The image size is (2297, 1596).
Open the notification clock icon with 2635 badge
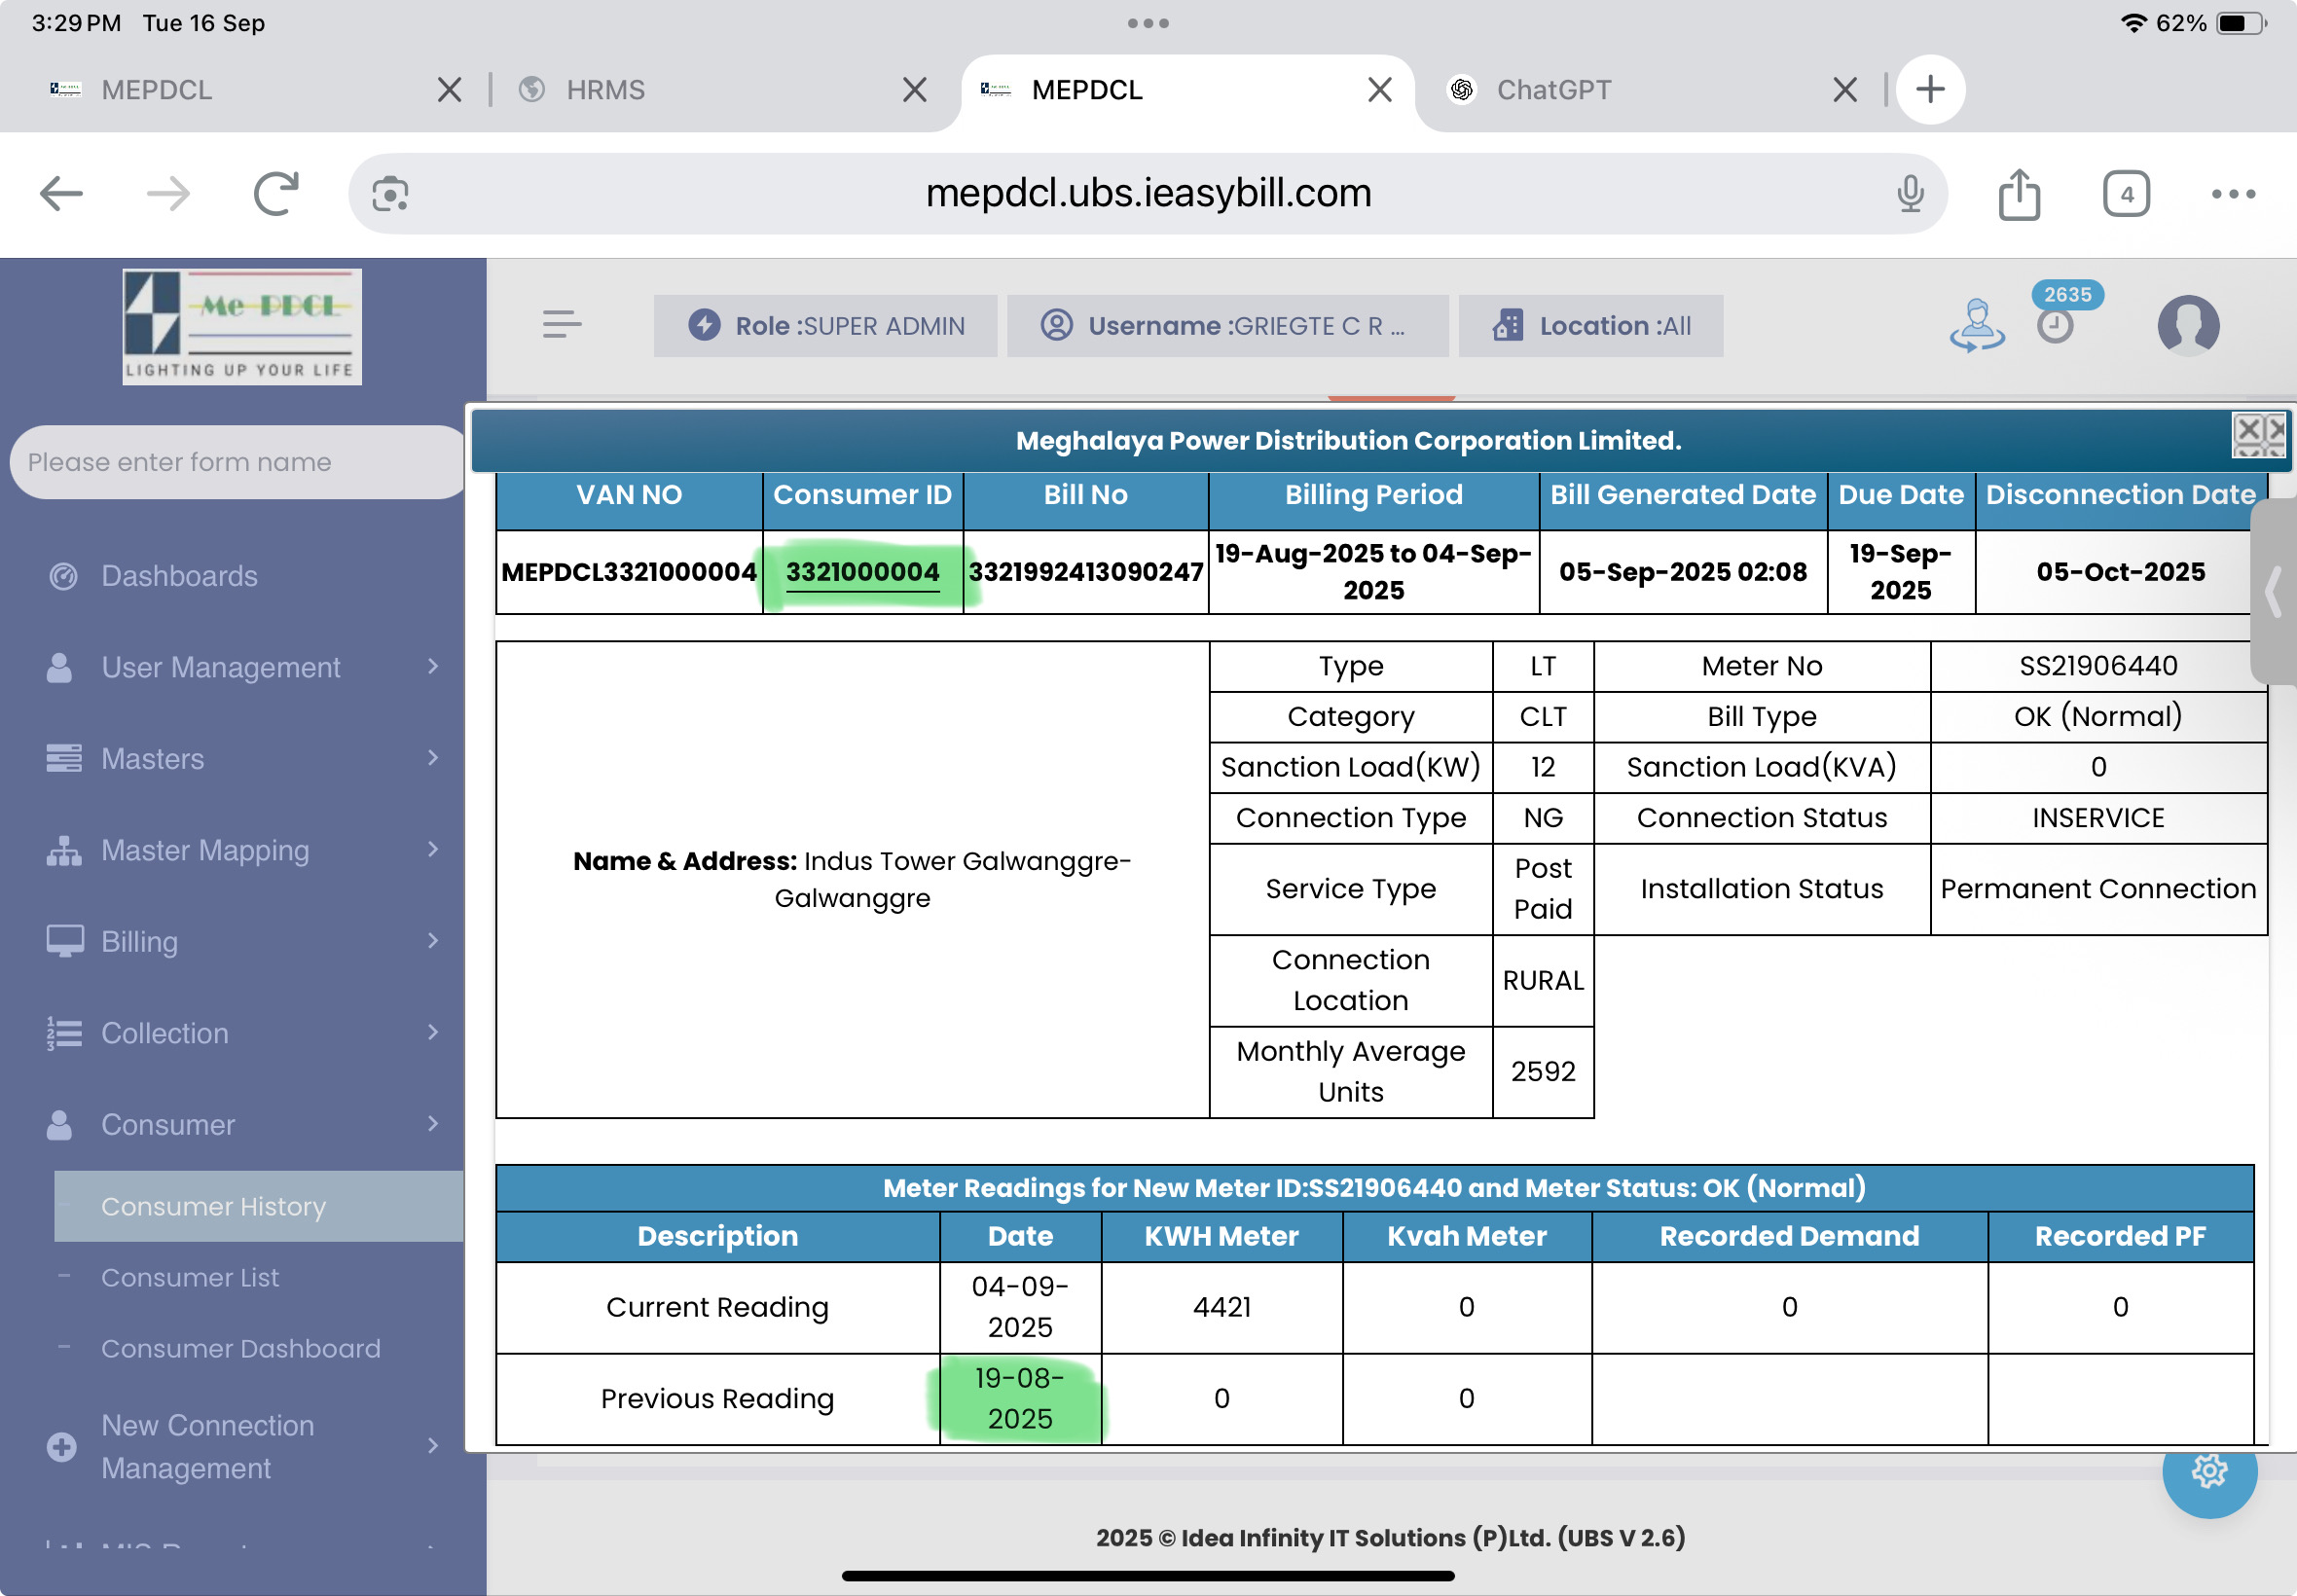(2056, 324)
